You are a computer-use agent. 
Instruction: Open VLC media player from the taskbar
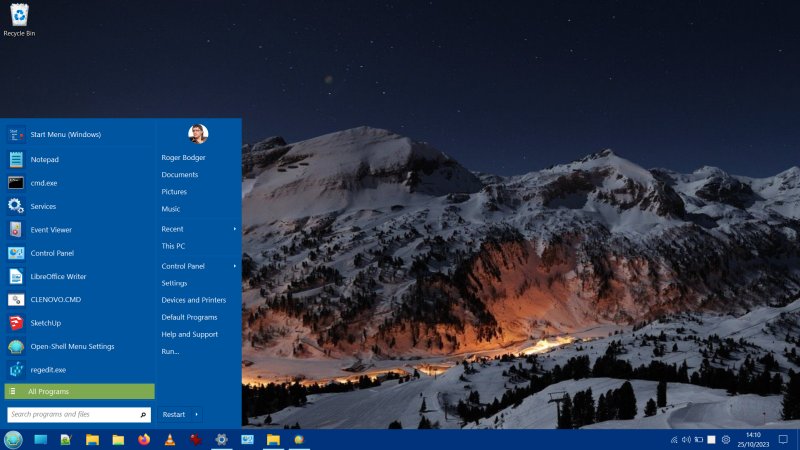click(170, 439)
